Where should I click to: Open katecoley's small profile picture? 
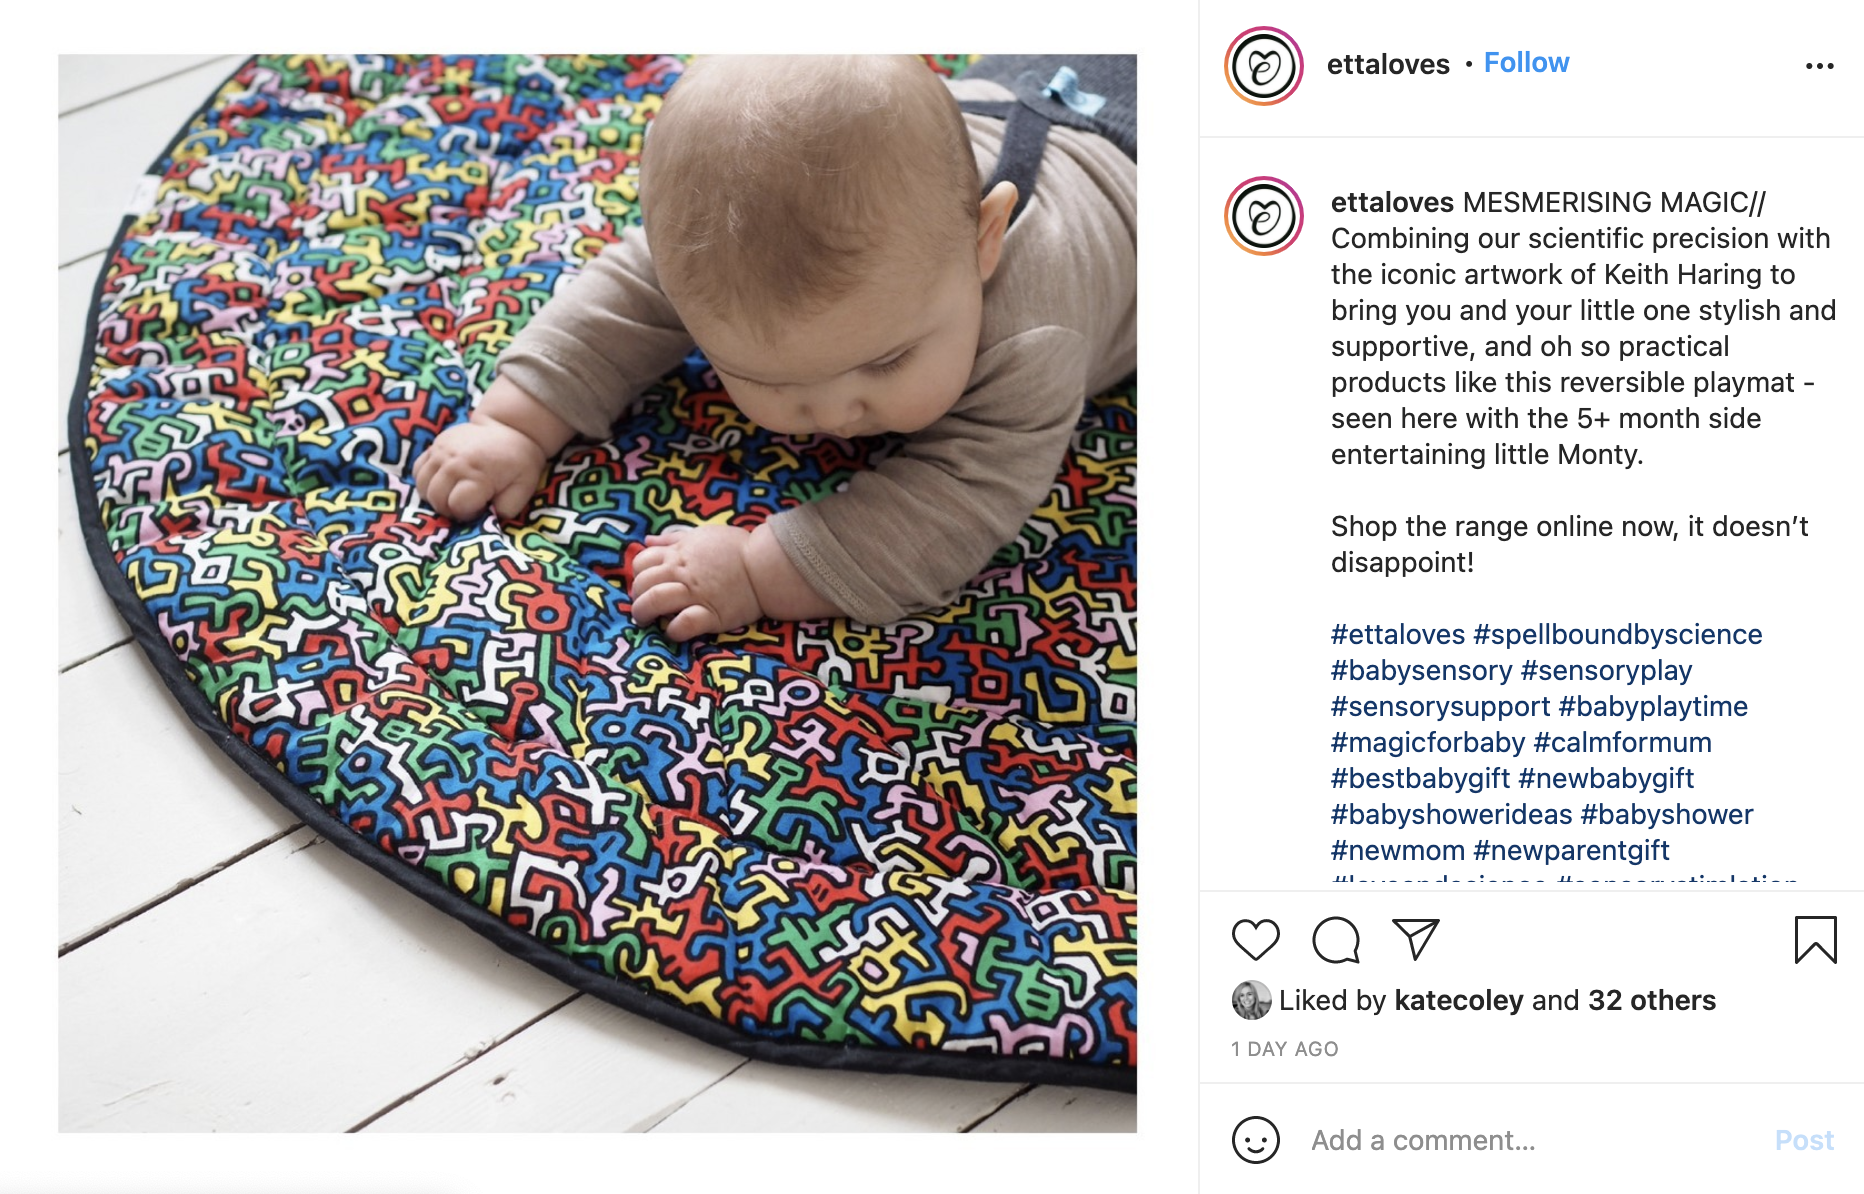point(1251,1000)
